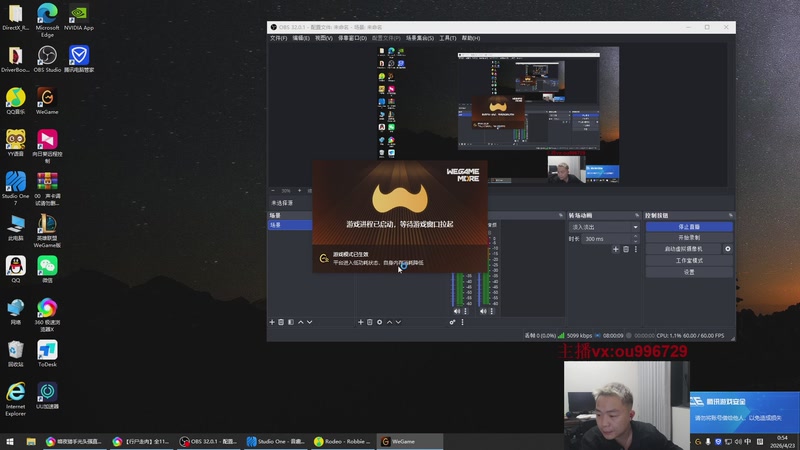Open the 微信 WeChat desktop icon
800x450 pixels.
(x=47, y=269)
